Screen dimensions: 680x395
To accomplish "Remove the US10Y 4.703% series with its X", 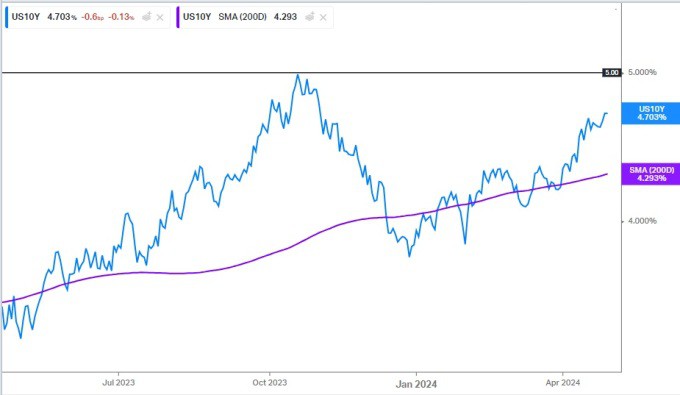I will click(x=160, y=17).
